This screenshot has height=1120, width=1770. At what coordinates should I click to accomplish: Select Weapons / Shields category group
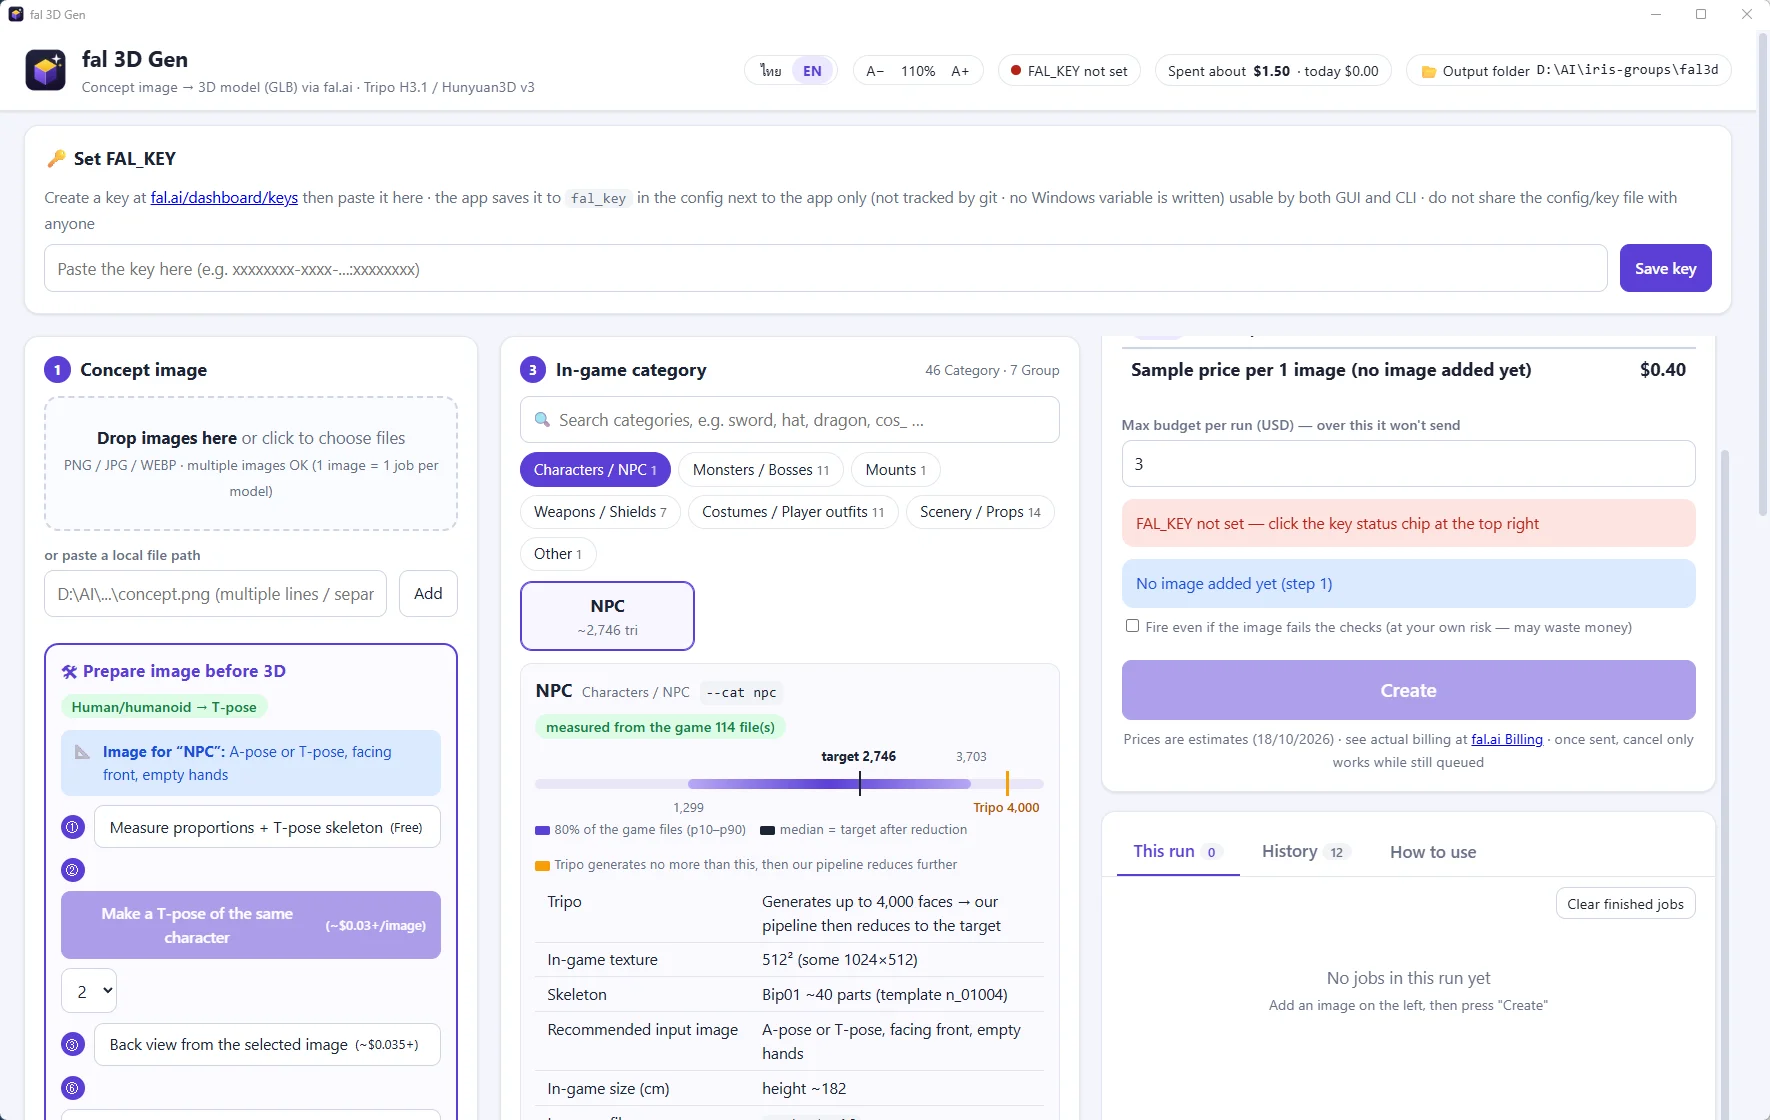point(600,511)
